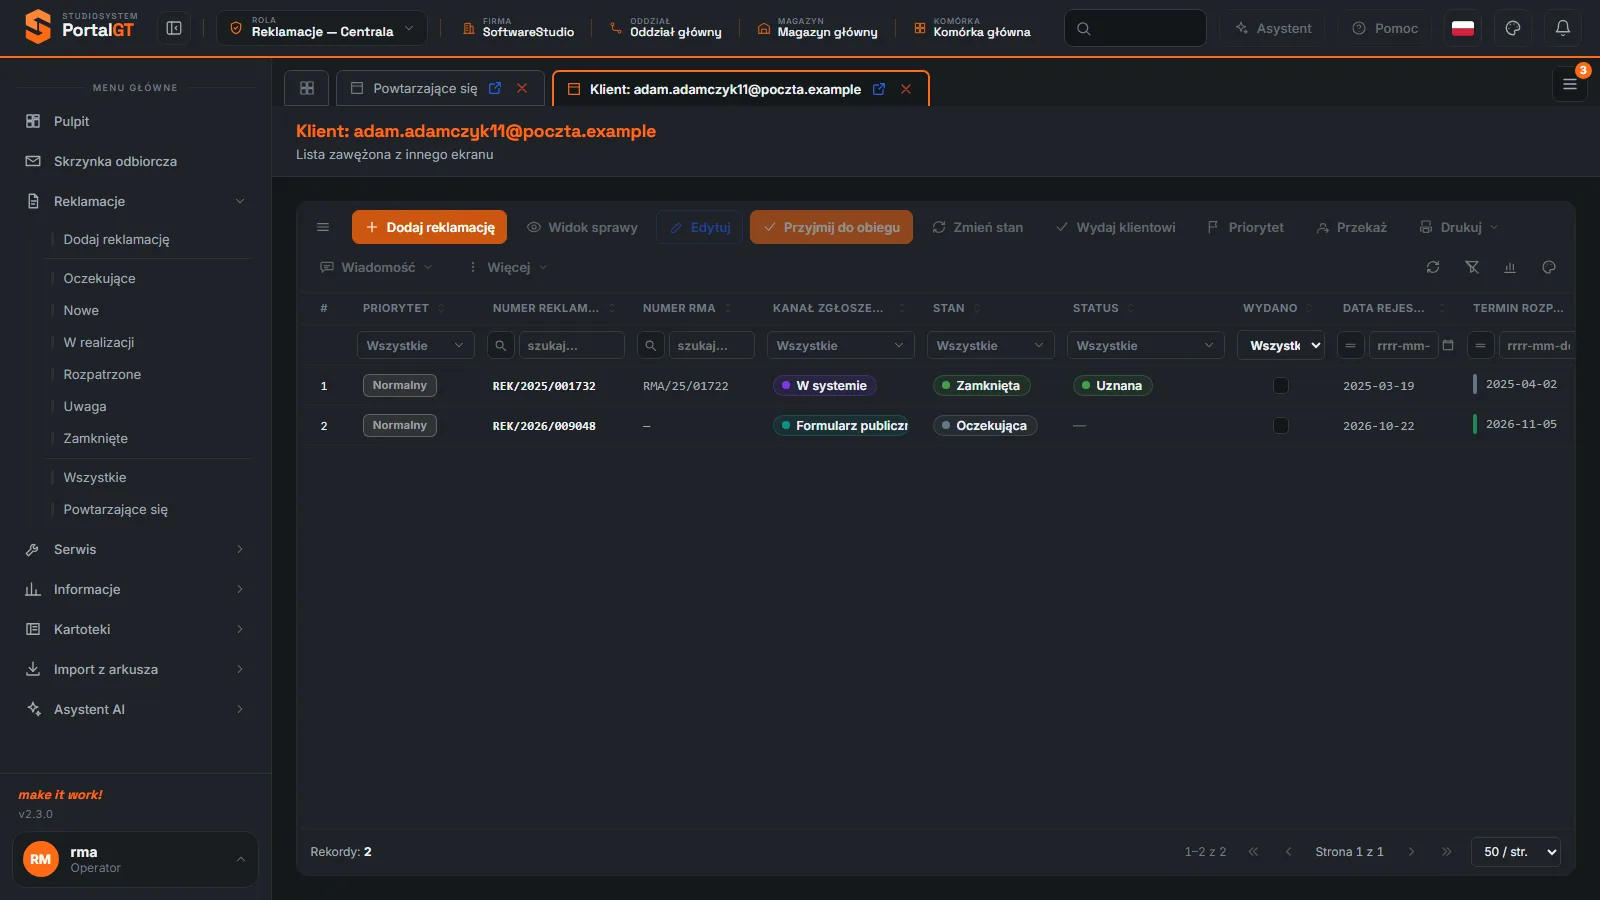Collapse sidebar with the panel toggle icon

click(174, 28)
